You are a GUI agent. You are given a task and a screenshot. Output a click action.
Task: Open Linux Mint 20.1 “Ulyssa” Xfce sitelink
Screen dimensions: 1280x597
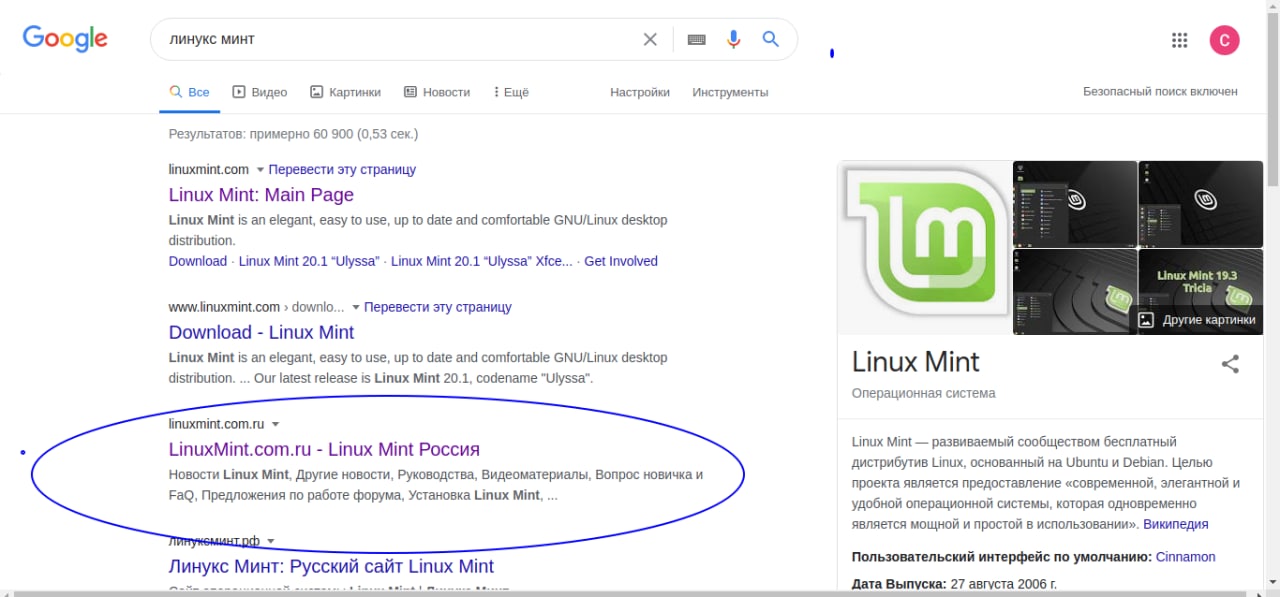[x=482, y=261]
